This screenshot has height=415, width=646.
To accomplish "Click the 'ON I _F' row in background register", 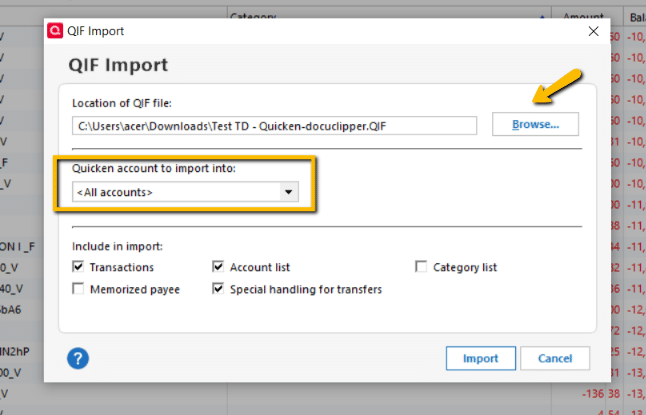I will pyautogui.click(x=17, y=247).
